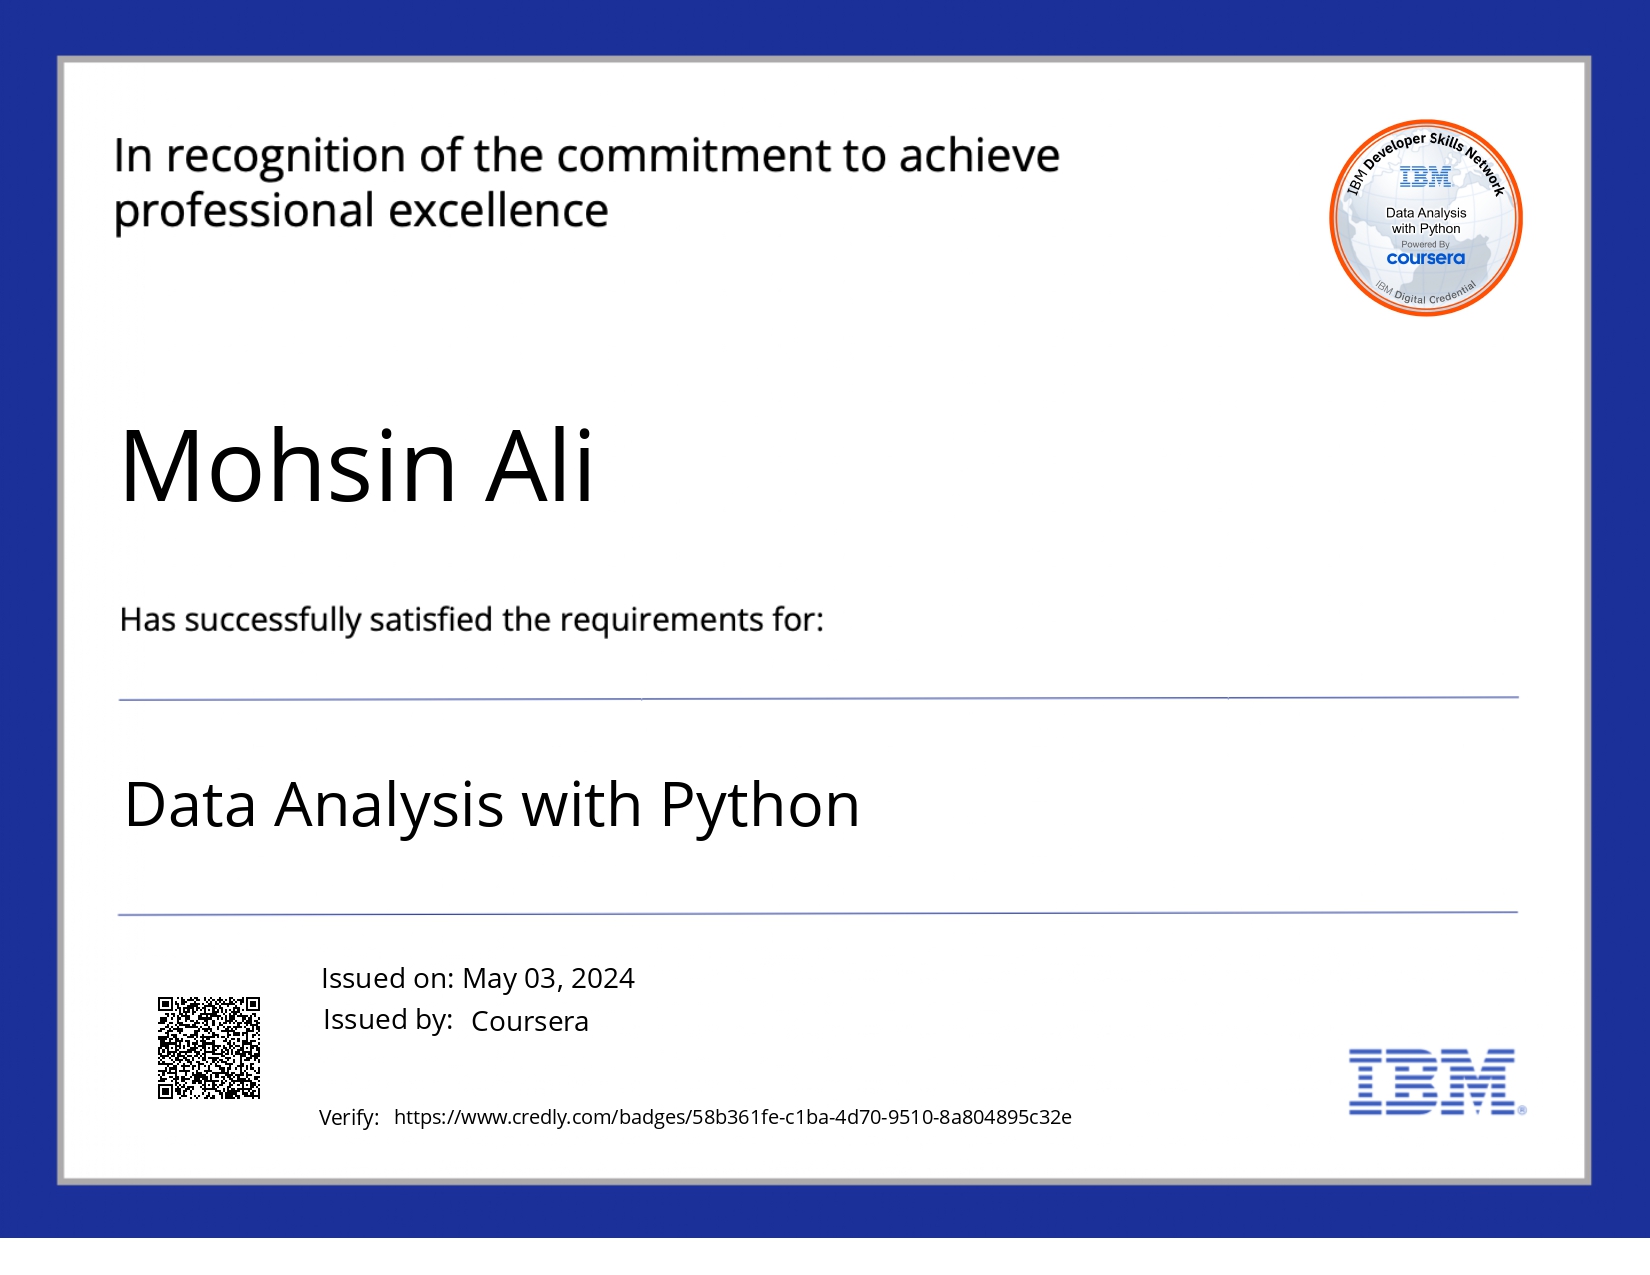Click the large "Data Analysis with Python" title

[491, 805]
